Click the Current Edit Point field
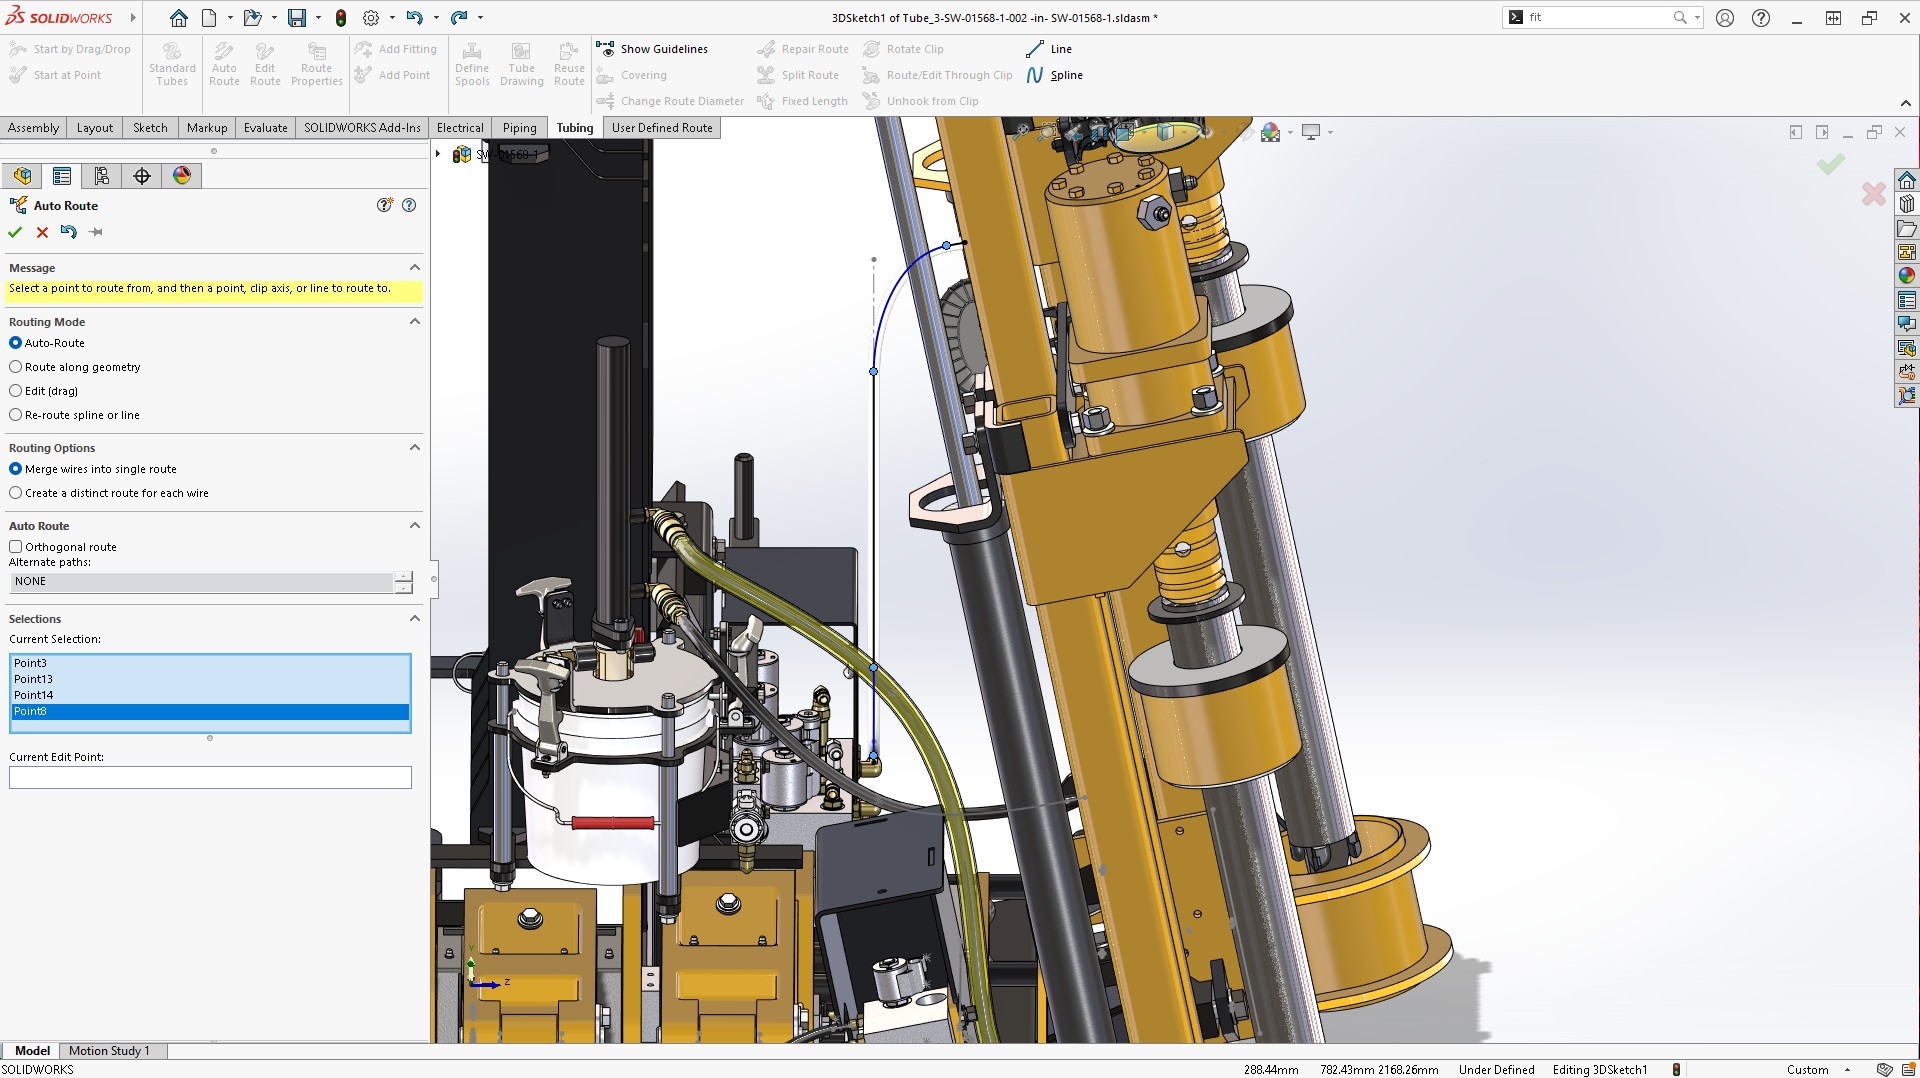This screenshot has width=1920, height=1078. point(210,778)
